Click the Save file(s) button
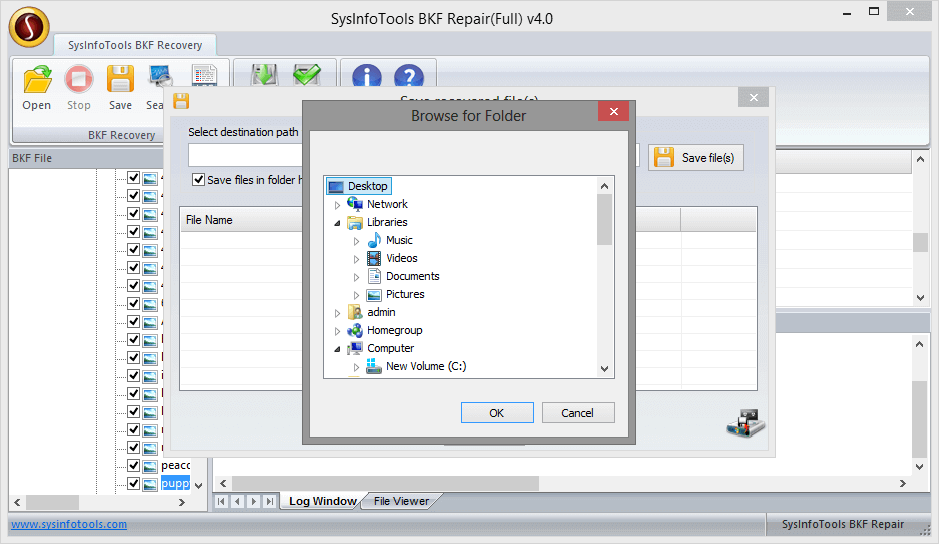The height and width of the screenshot is (544, 939). (696, 158)
